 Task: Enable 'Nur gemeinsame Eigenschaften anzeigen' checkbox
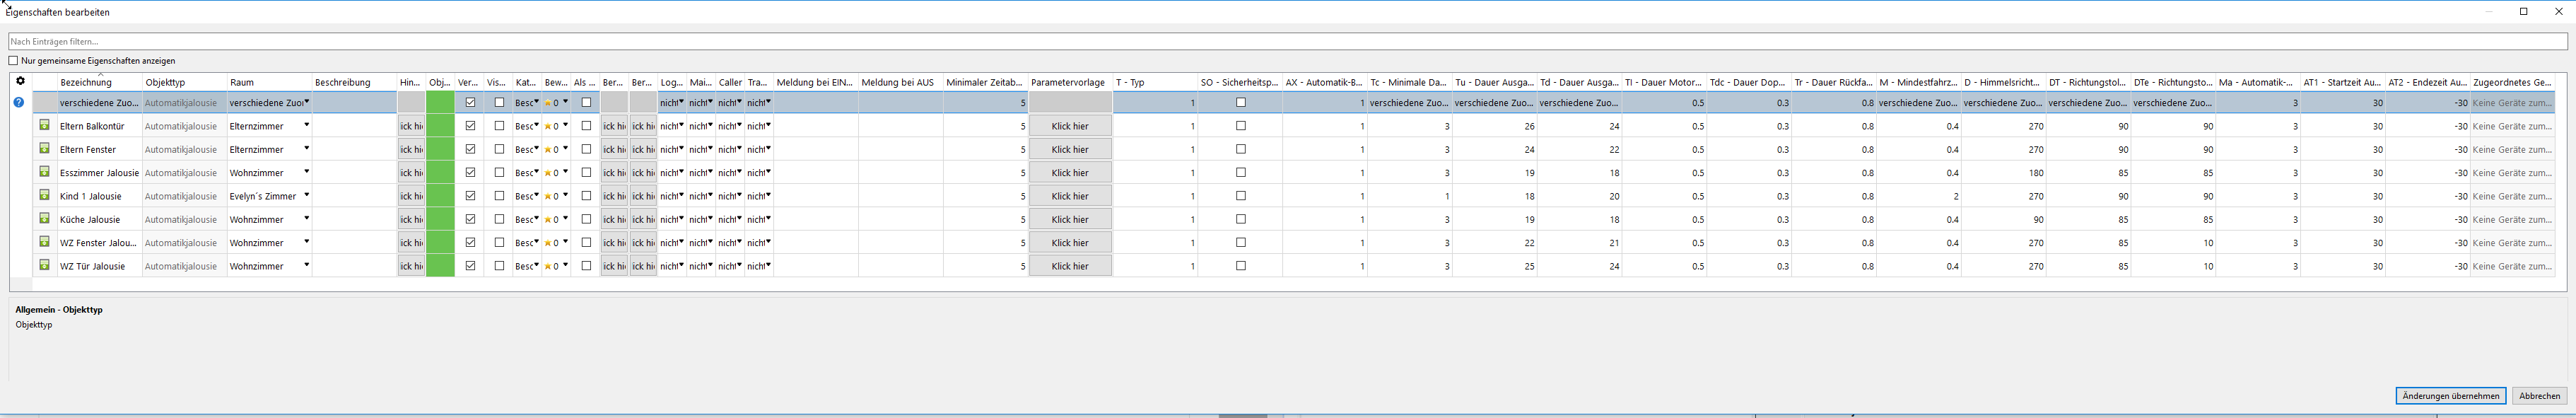[x=14, y=60]
